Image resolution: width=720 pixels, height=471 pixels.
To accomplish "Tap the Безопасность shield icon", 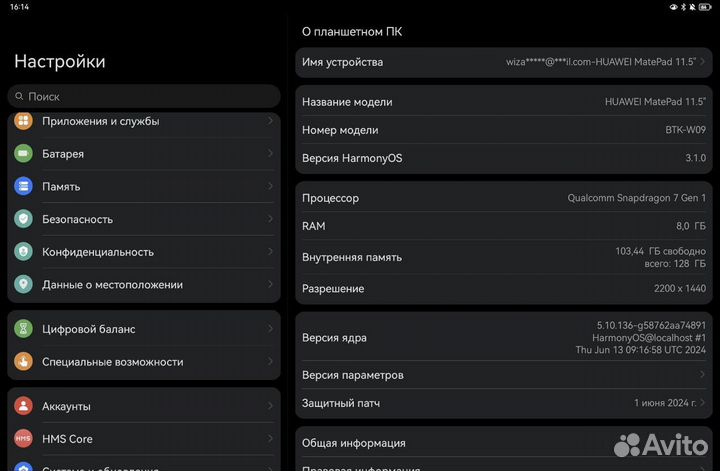I will (23, 219).
